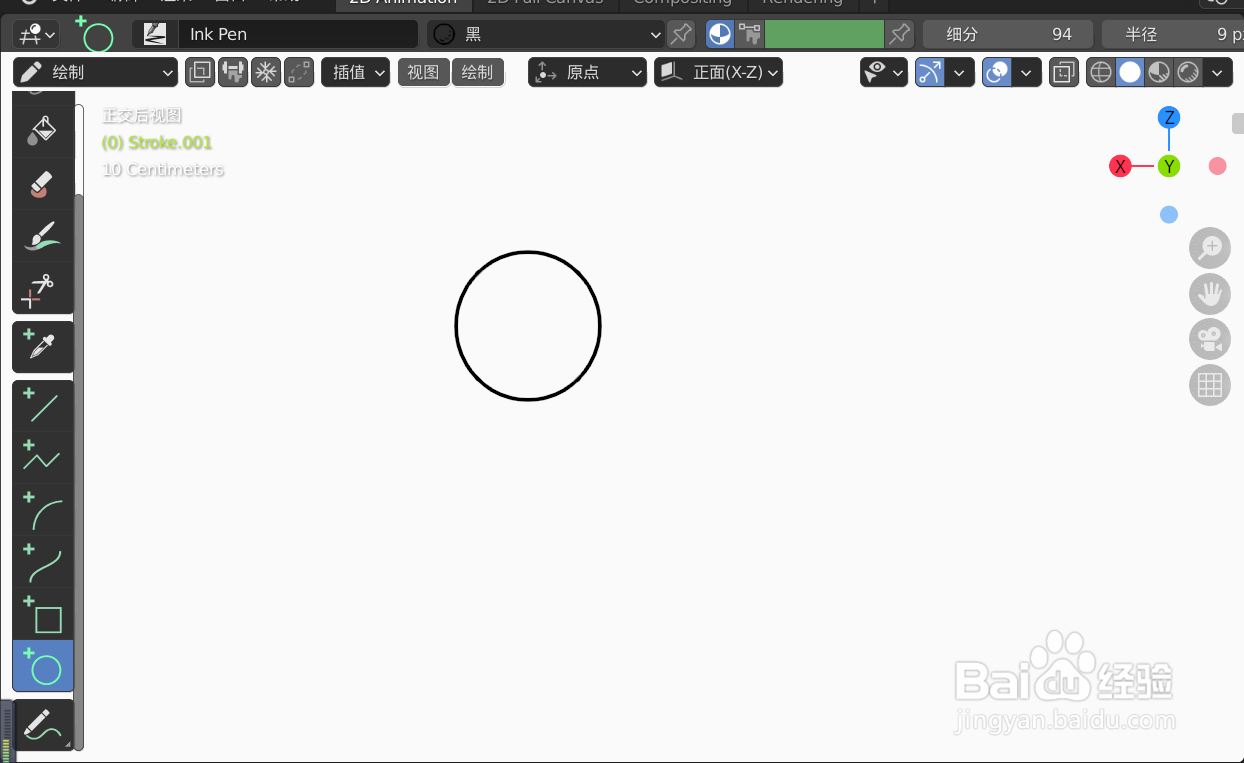Expand the shading options dropdown arrow
Image resolution: width=1244 pixels, height=763 pixels.
pyautogui.click(x=1218, y=72)
